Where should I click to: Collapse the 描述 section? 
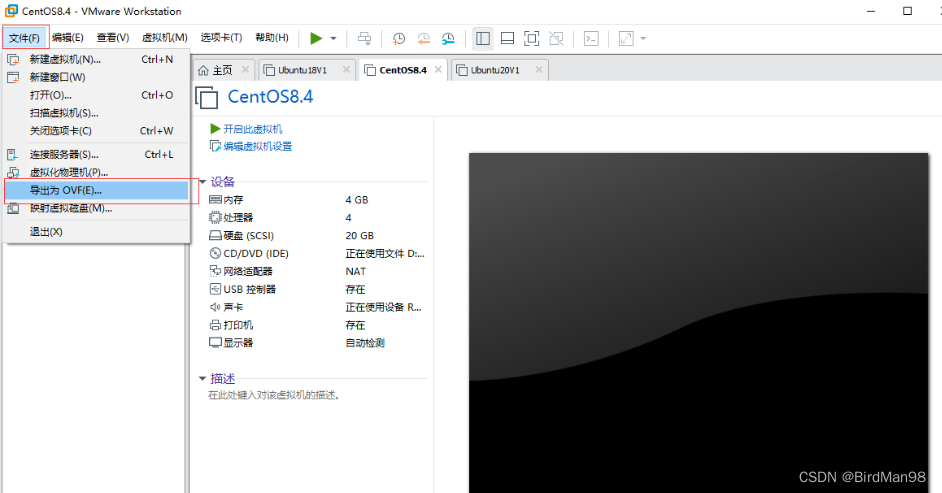tap(203, 378)
